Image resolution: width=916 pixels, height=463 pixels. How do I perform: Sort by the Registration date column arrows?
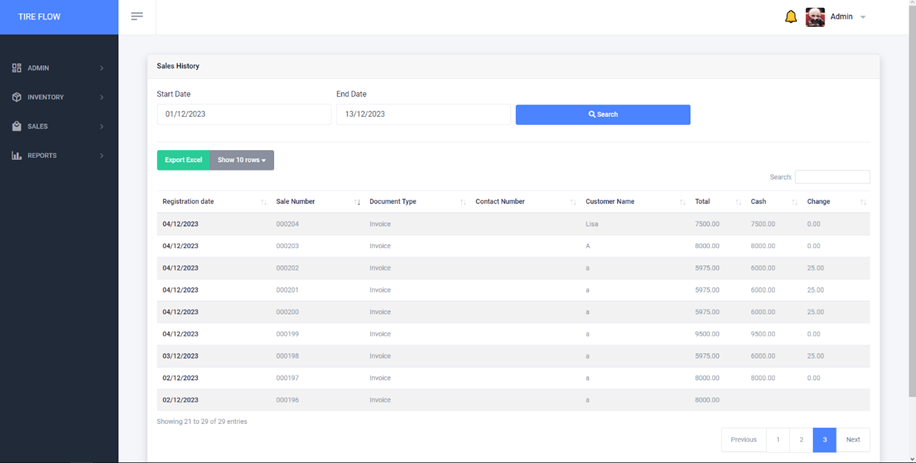click(x=263, y=202)
